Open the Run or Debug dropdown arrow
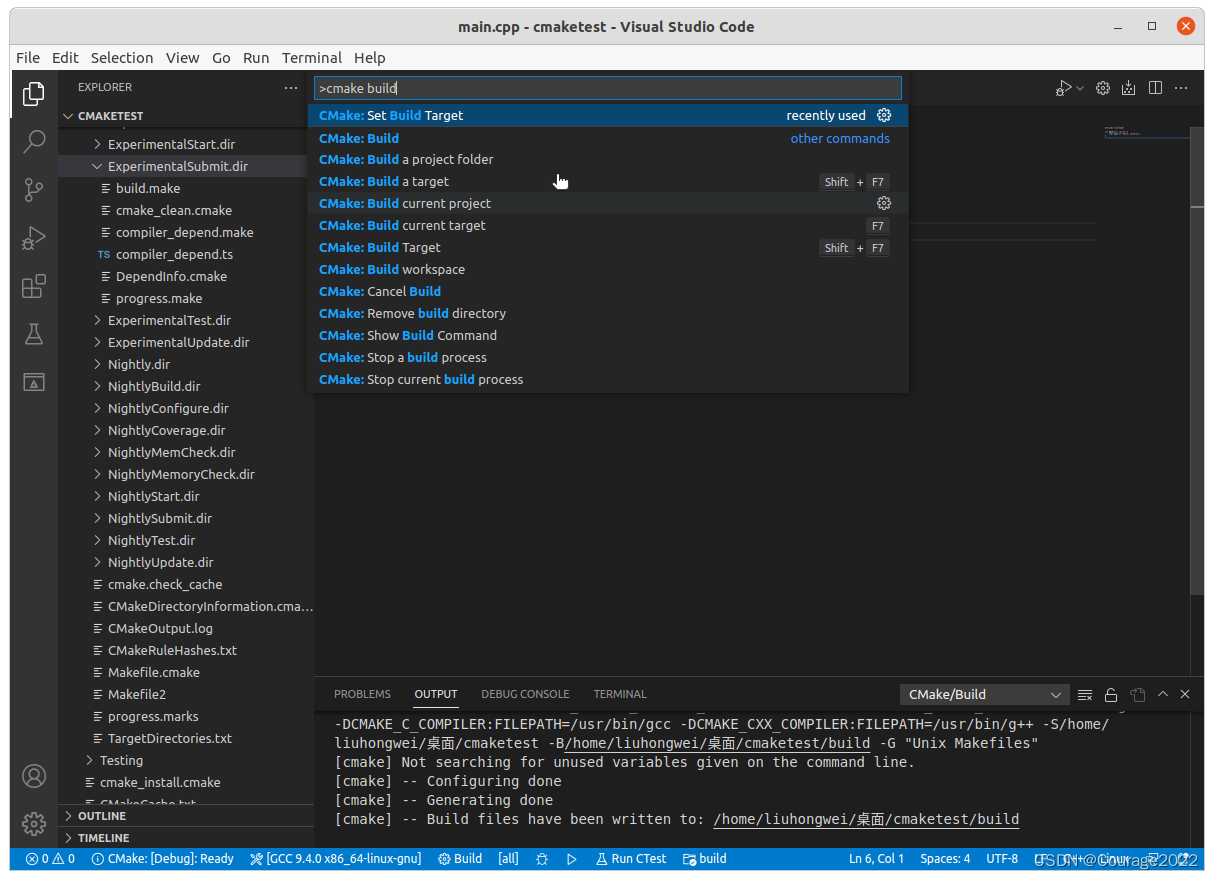Screen dimensions: 1214x880 pos(1080,88)
